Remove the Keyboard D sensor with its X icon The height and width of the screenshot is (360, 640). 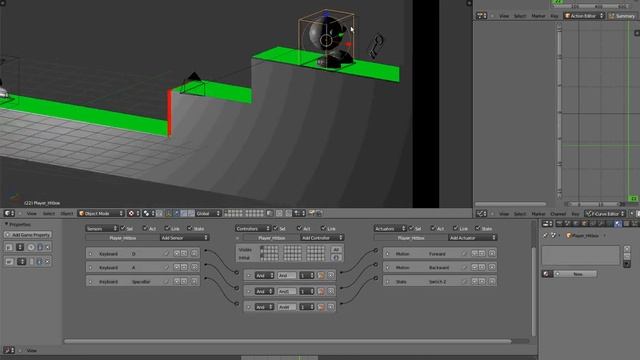[x=194, y=253]
